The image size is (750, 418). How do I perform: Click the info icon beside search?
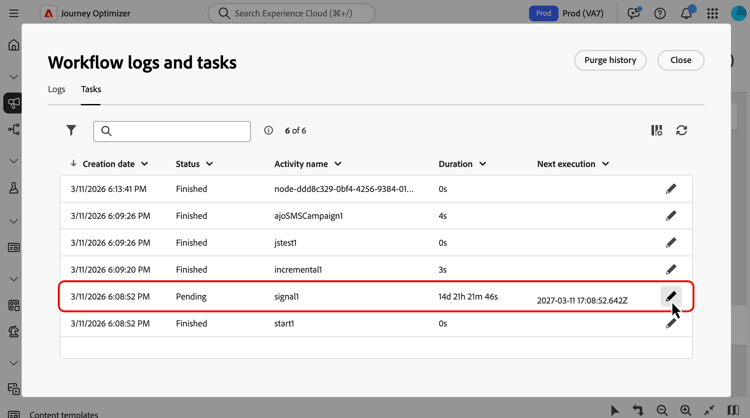click(x=268, y=131)
